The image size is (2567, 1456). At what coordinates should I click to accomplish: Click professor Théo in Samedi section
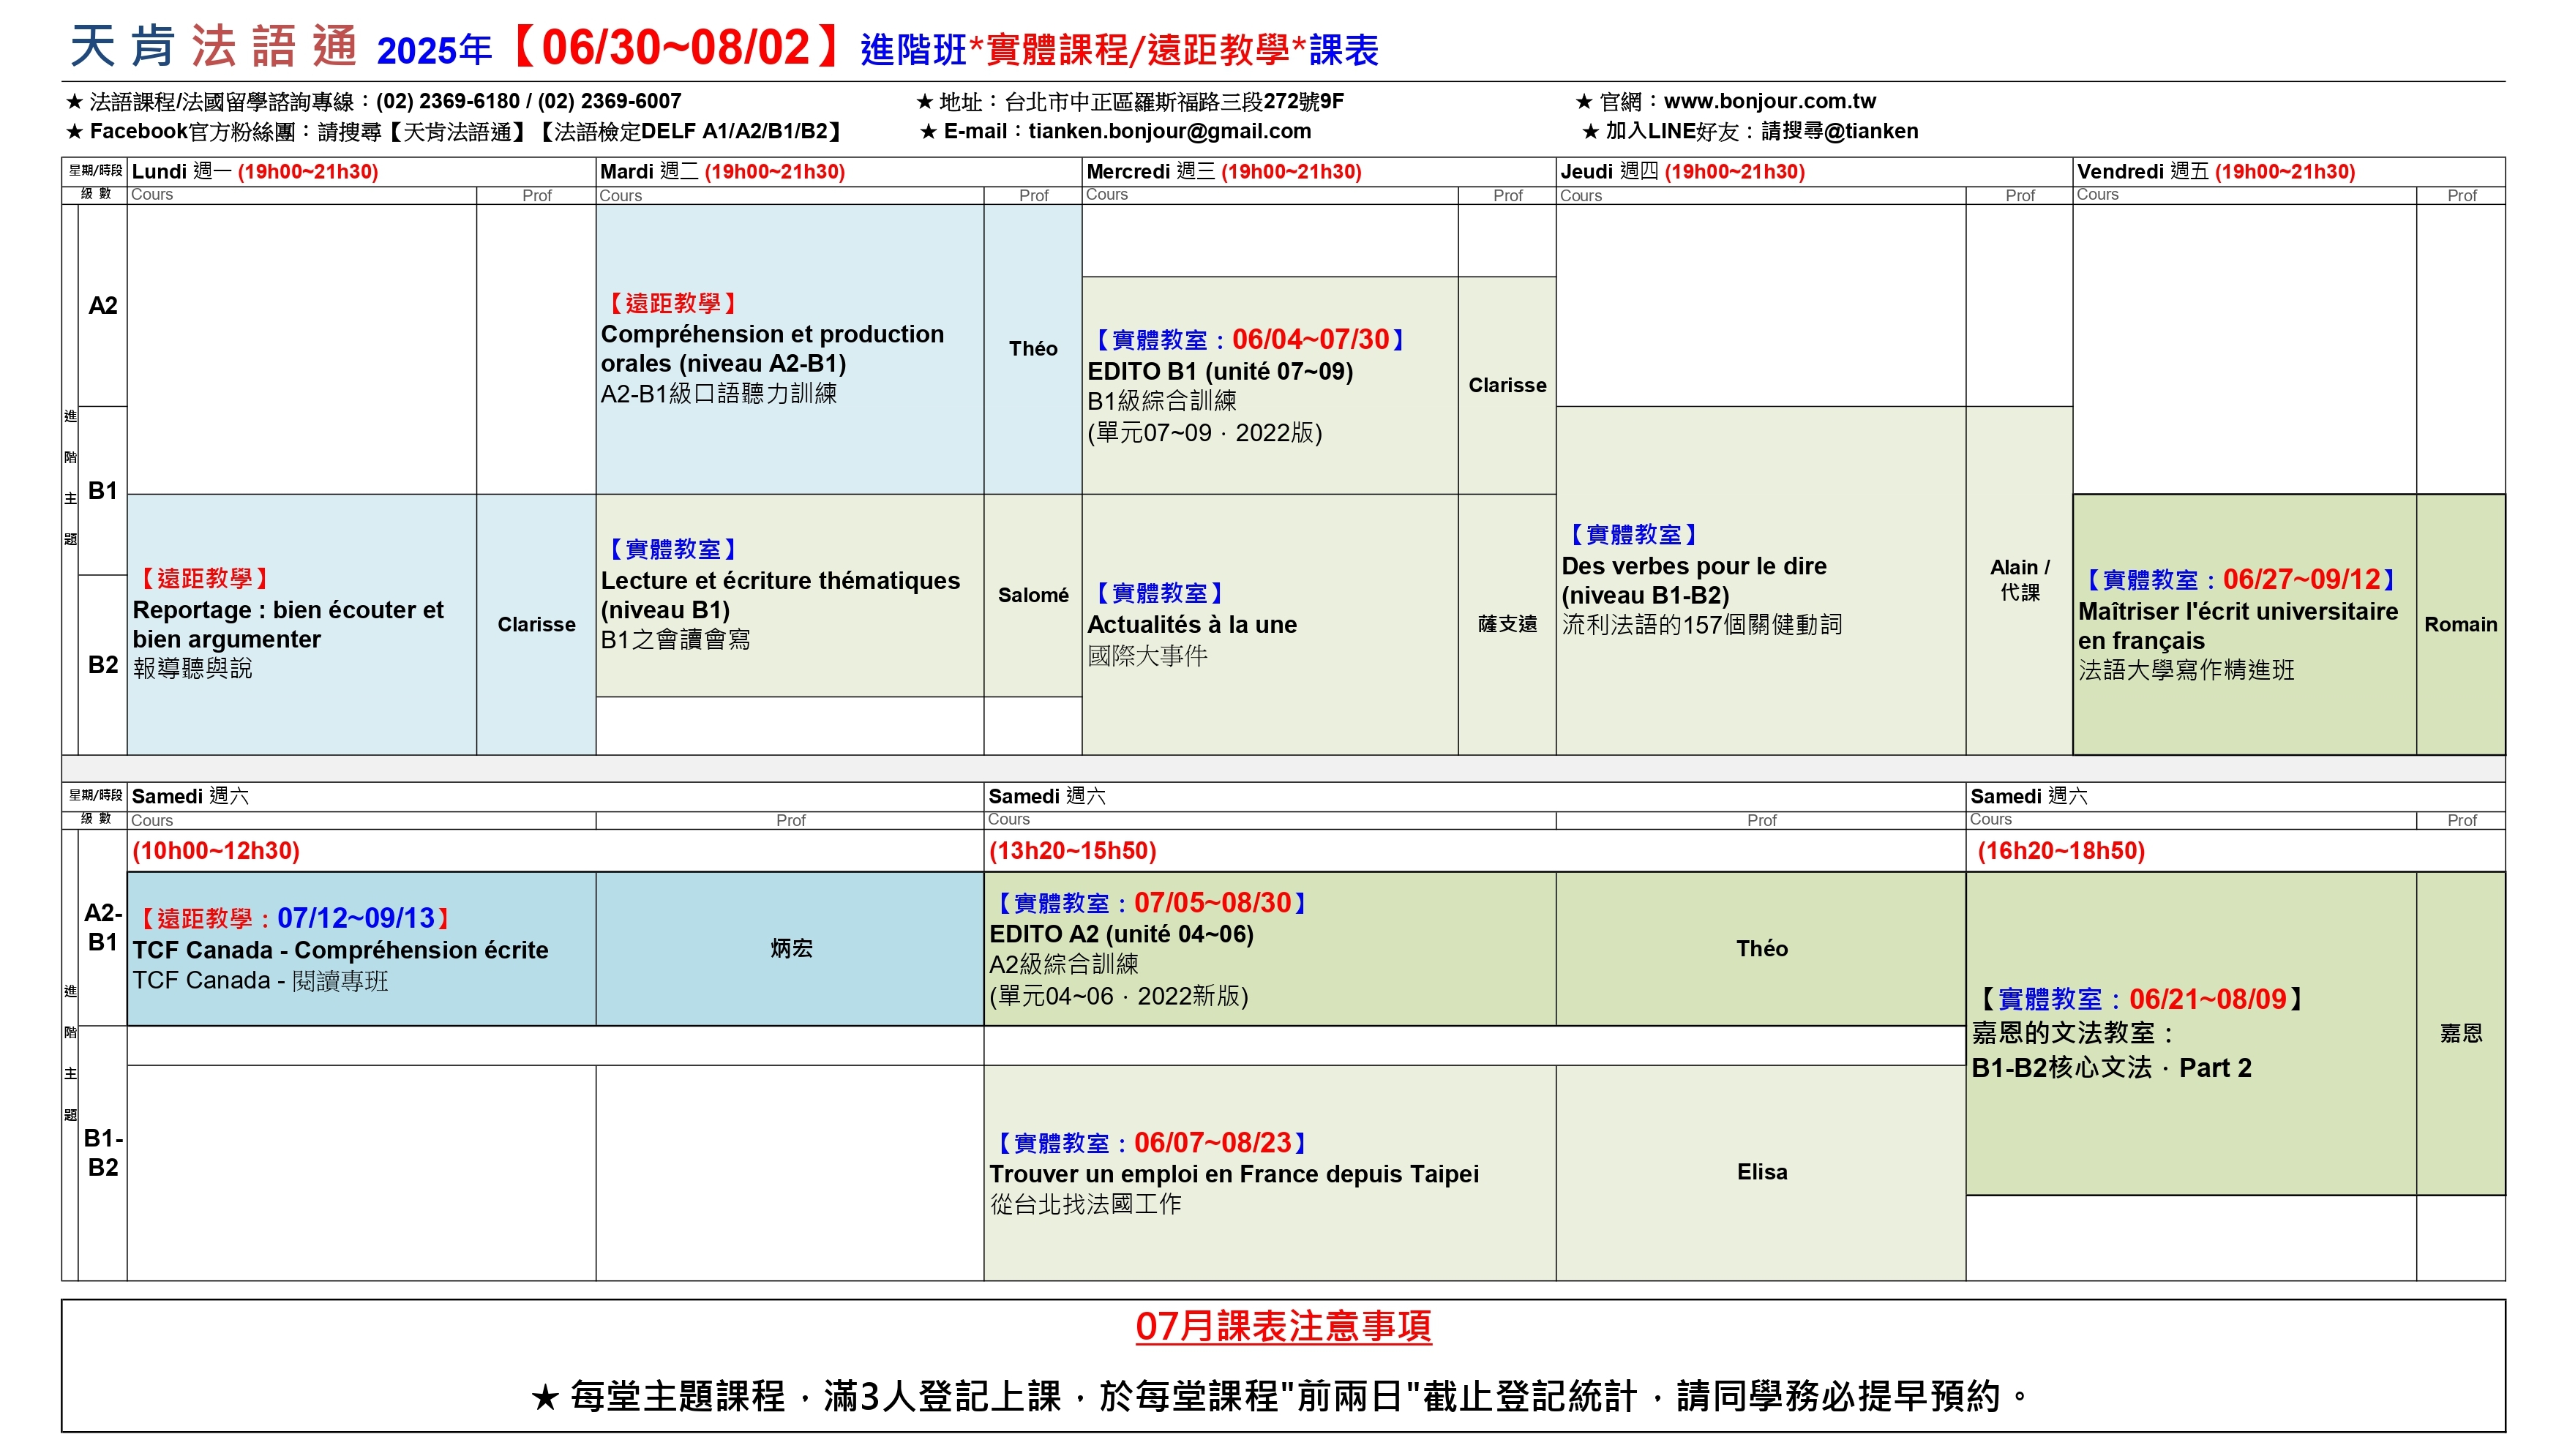point(1761,948)
